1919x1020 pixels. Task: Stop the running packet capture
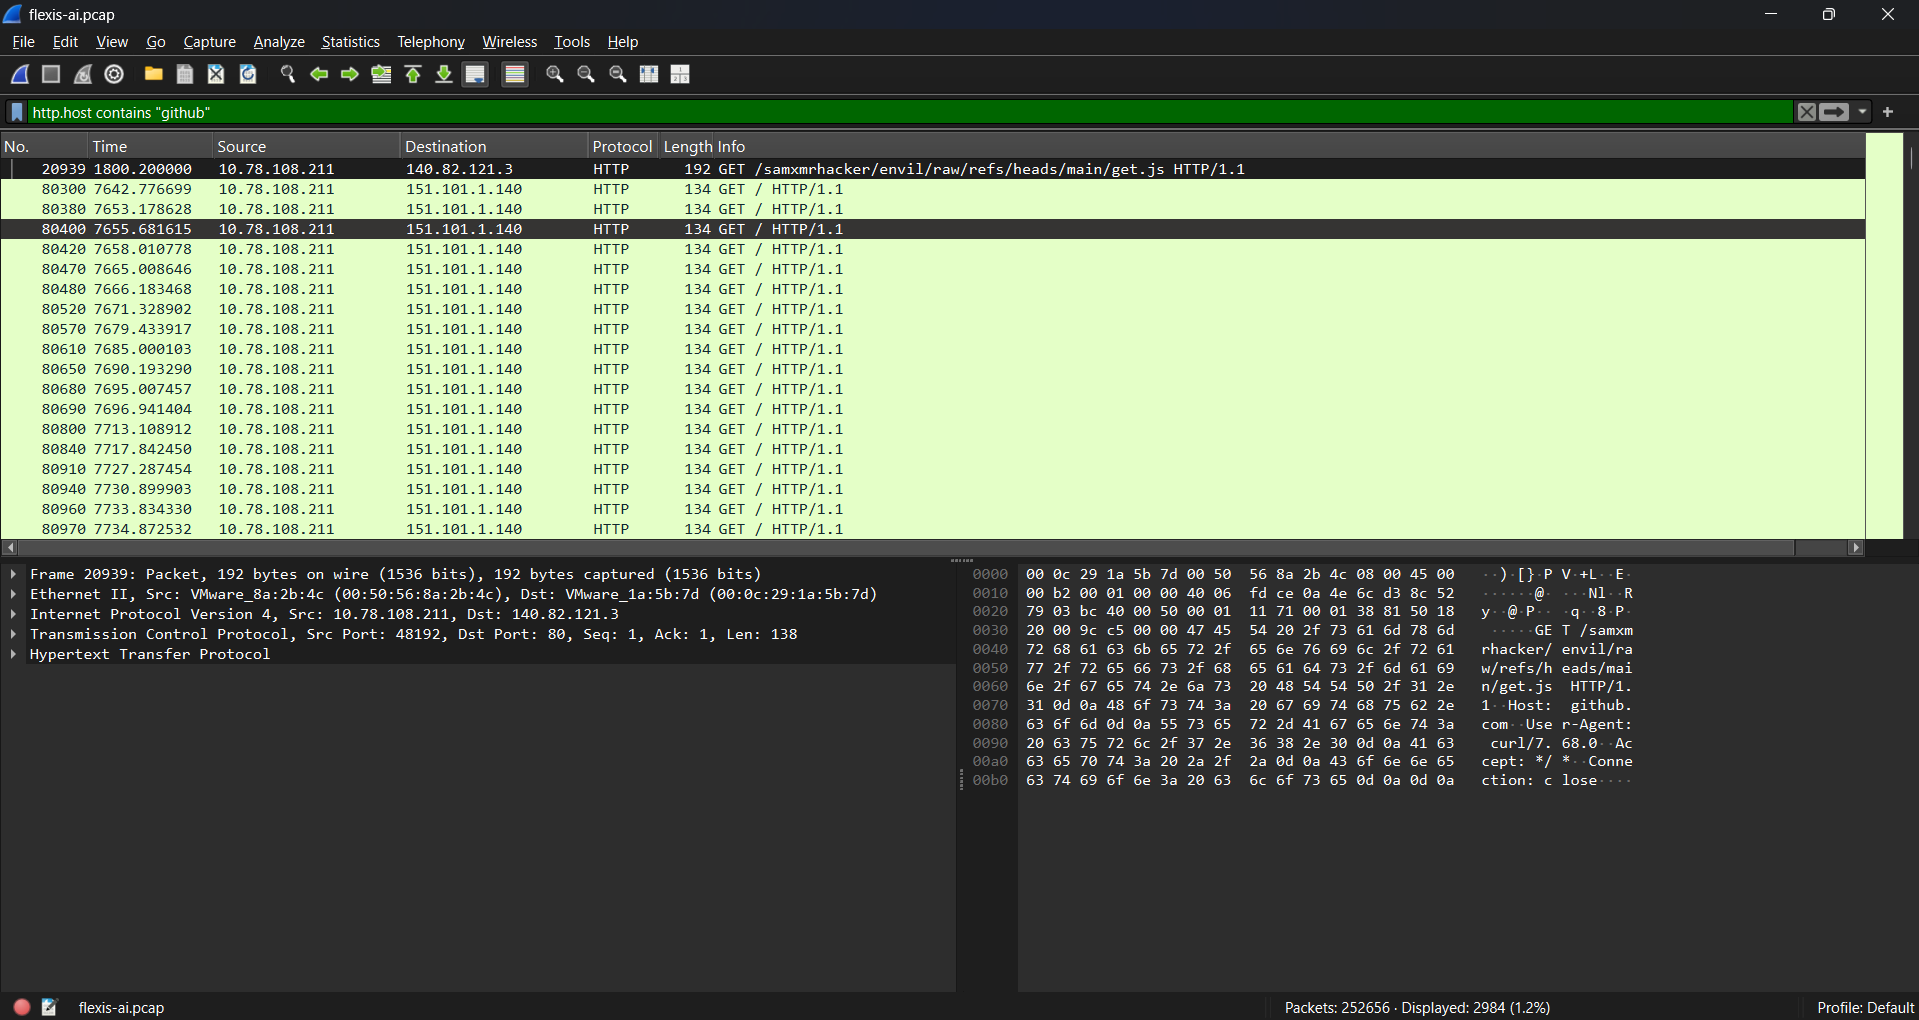[51, 74]
